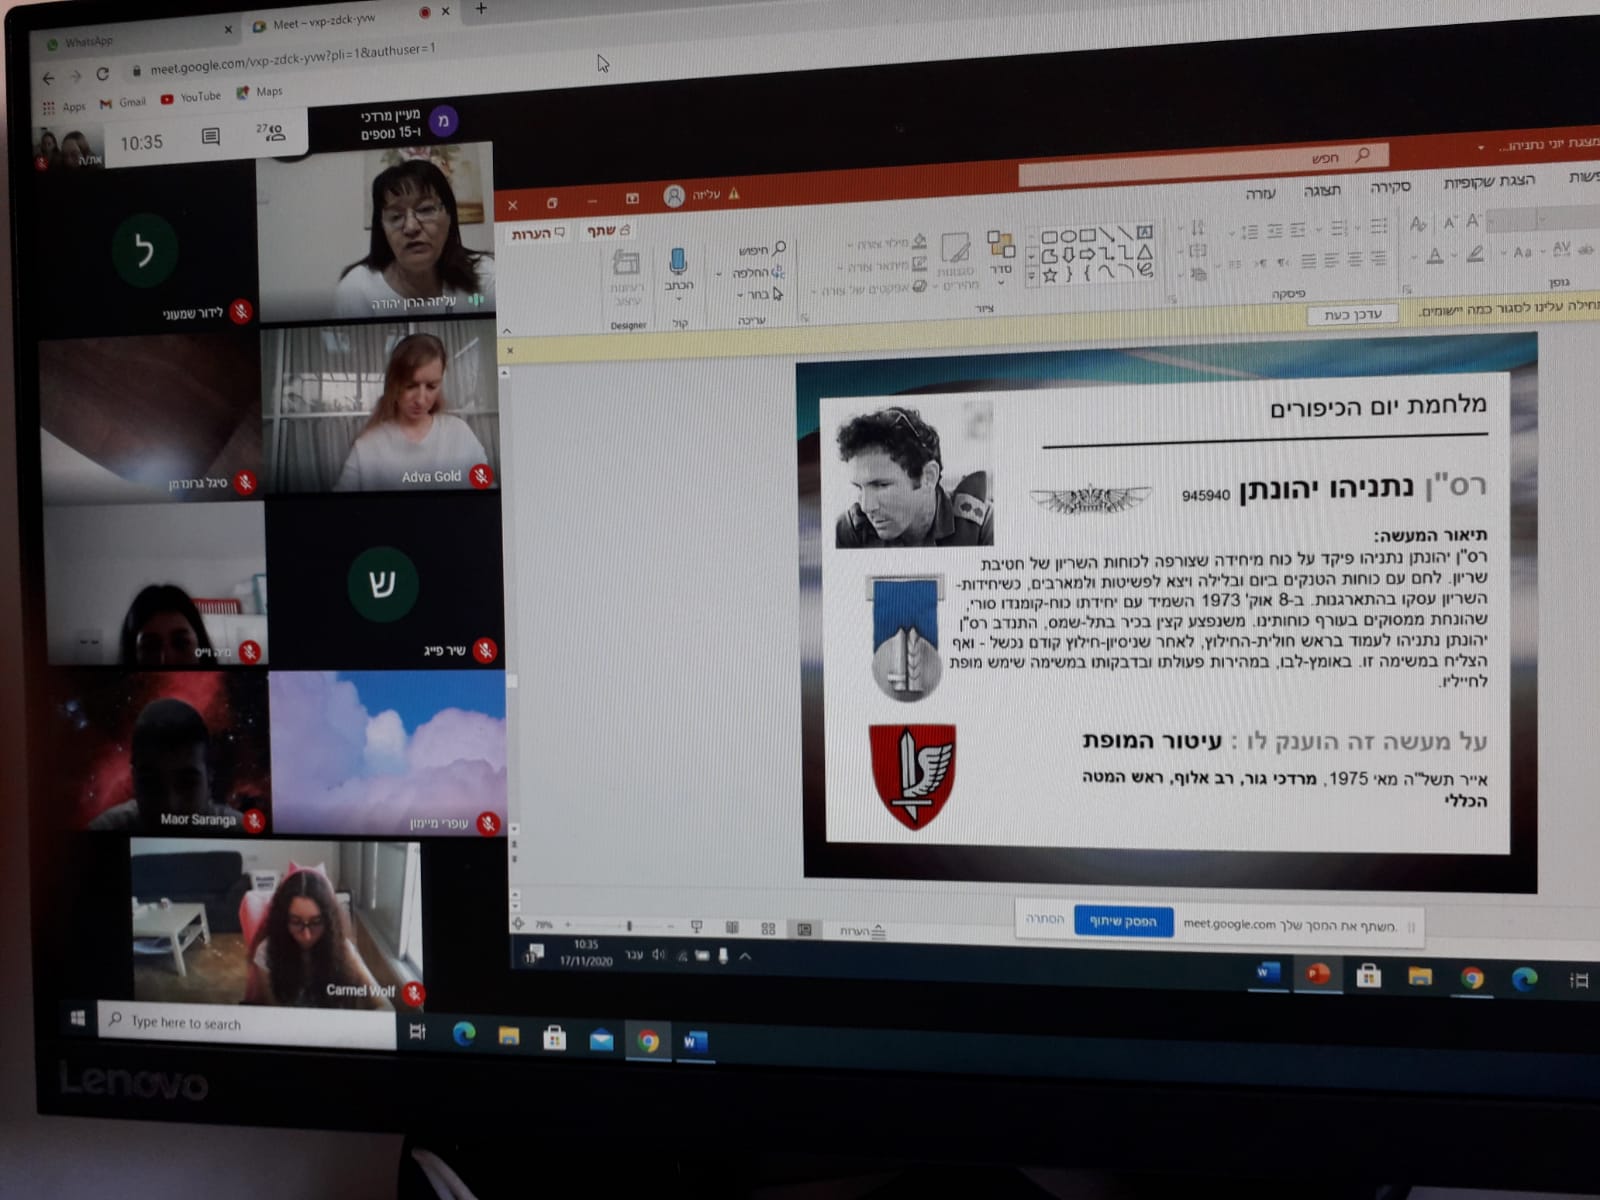Screen dimensions: 1600x1200
Task: Insert a text box from shapes gallery
Action: [x=1145, y=233]
